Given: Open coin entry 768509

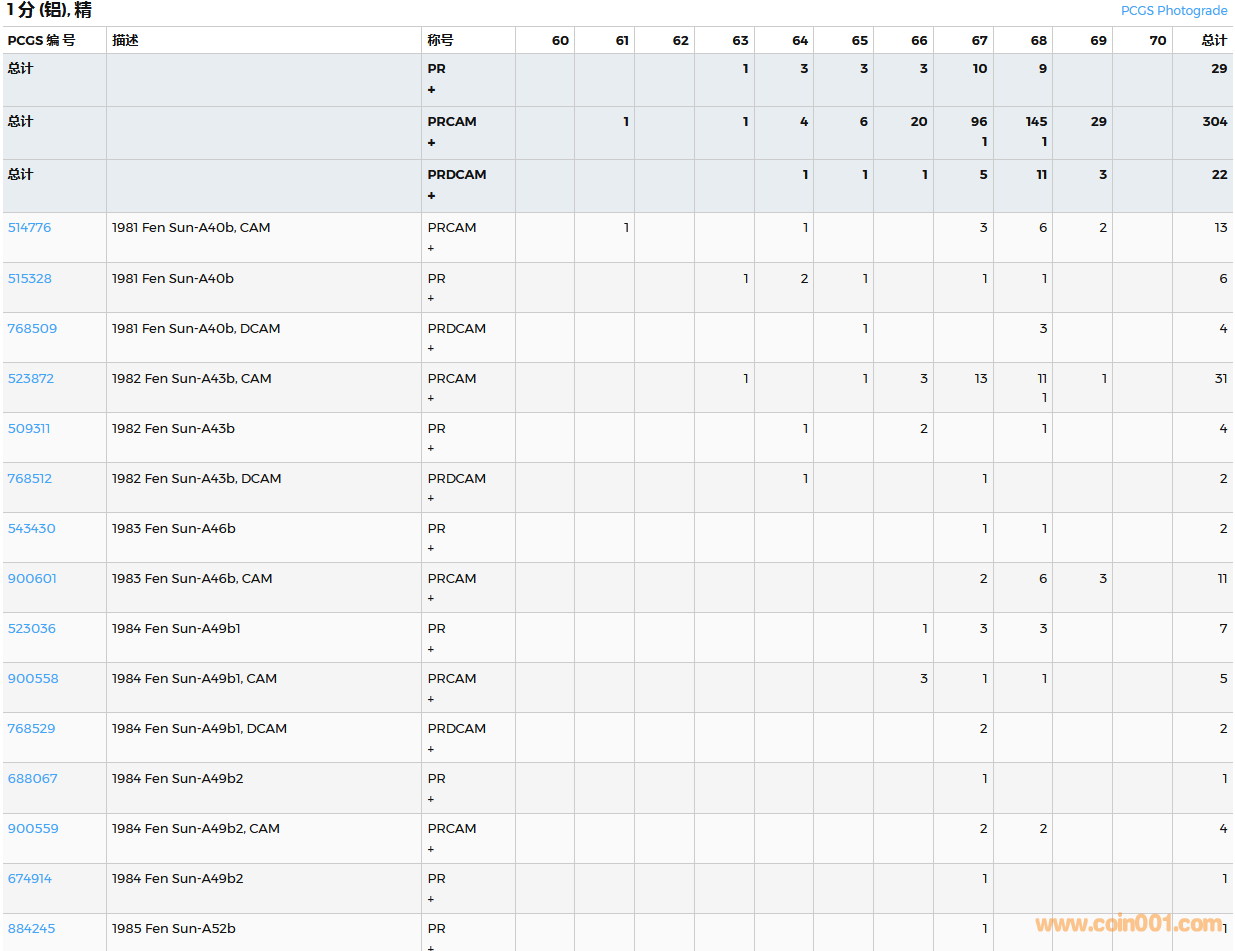Looking at the screenshot, I should click(32, 329).
